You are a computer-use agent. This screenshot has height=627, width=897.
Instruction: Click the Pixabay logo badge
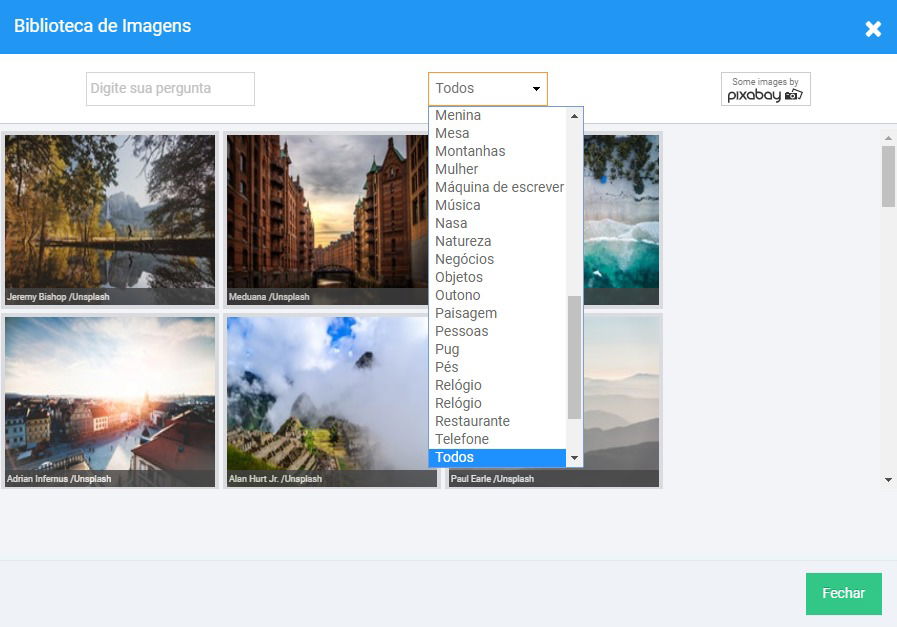(765, 89)
